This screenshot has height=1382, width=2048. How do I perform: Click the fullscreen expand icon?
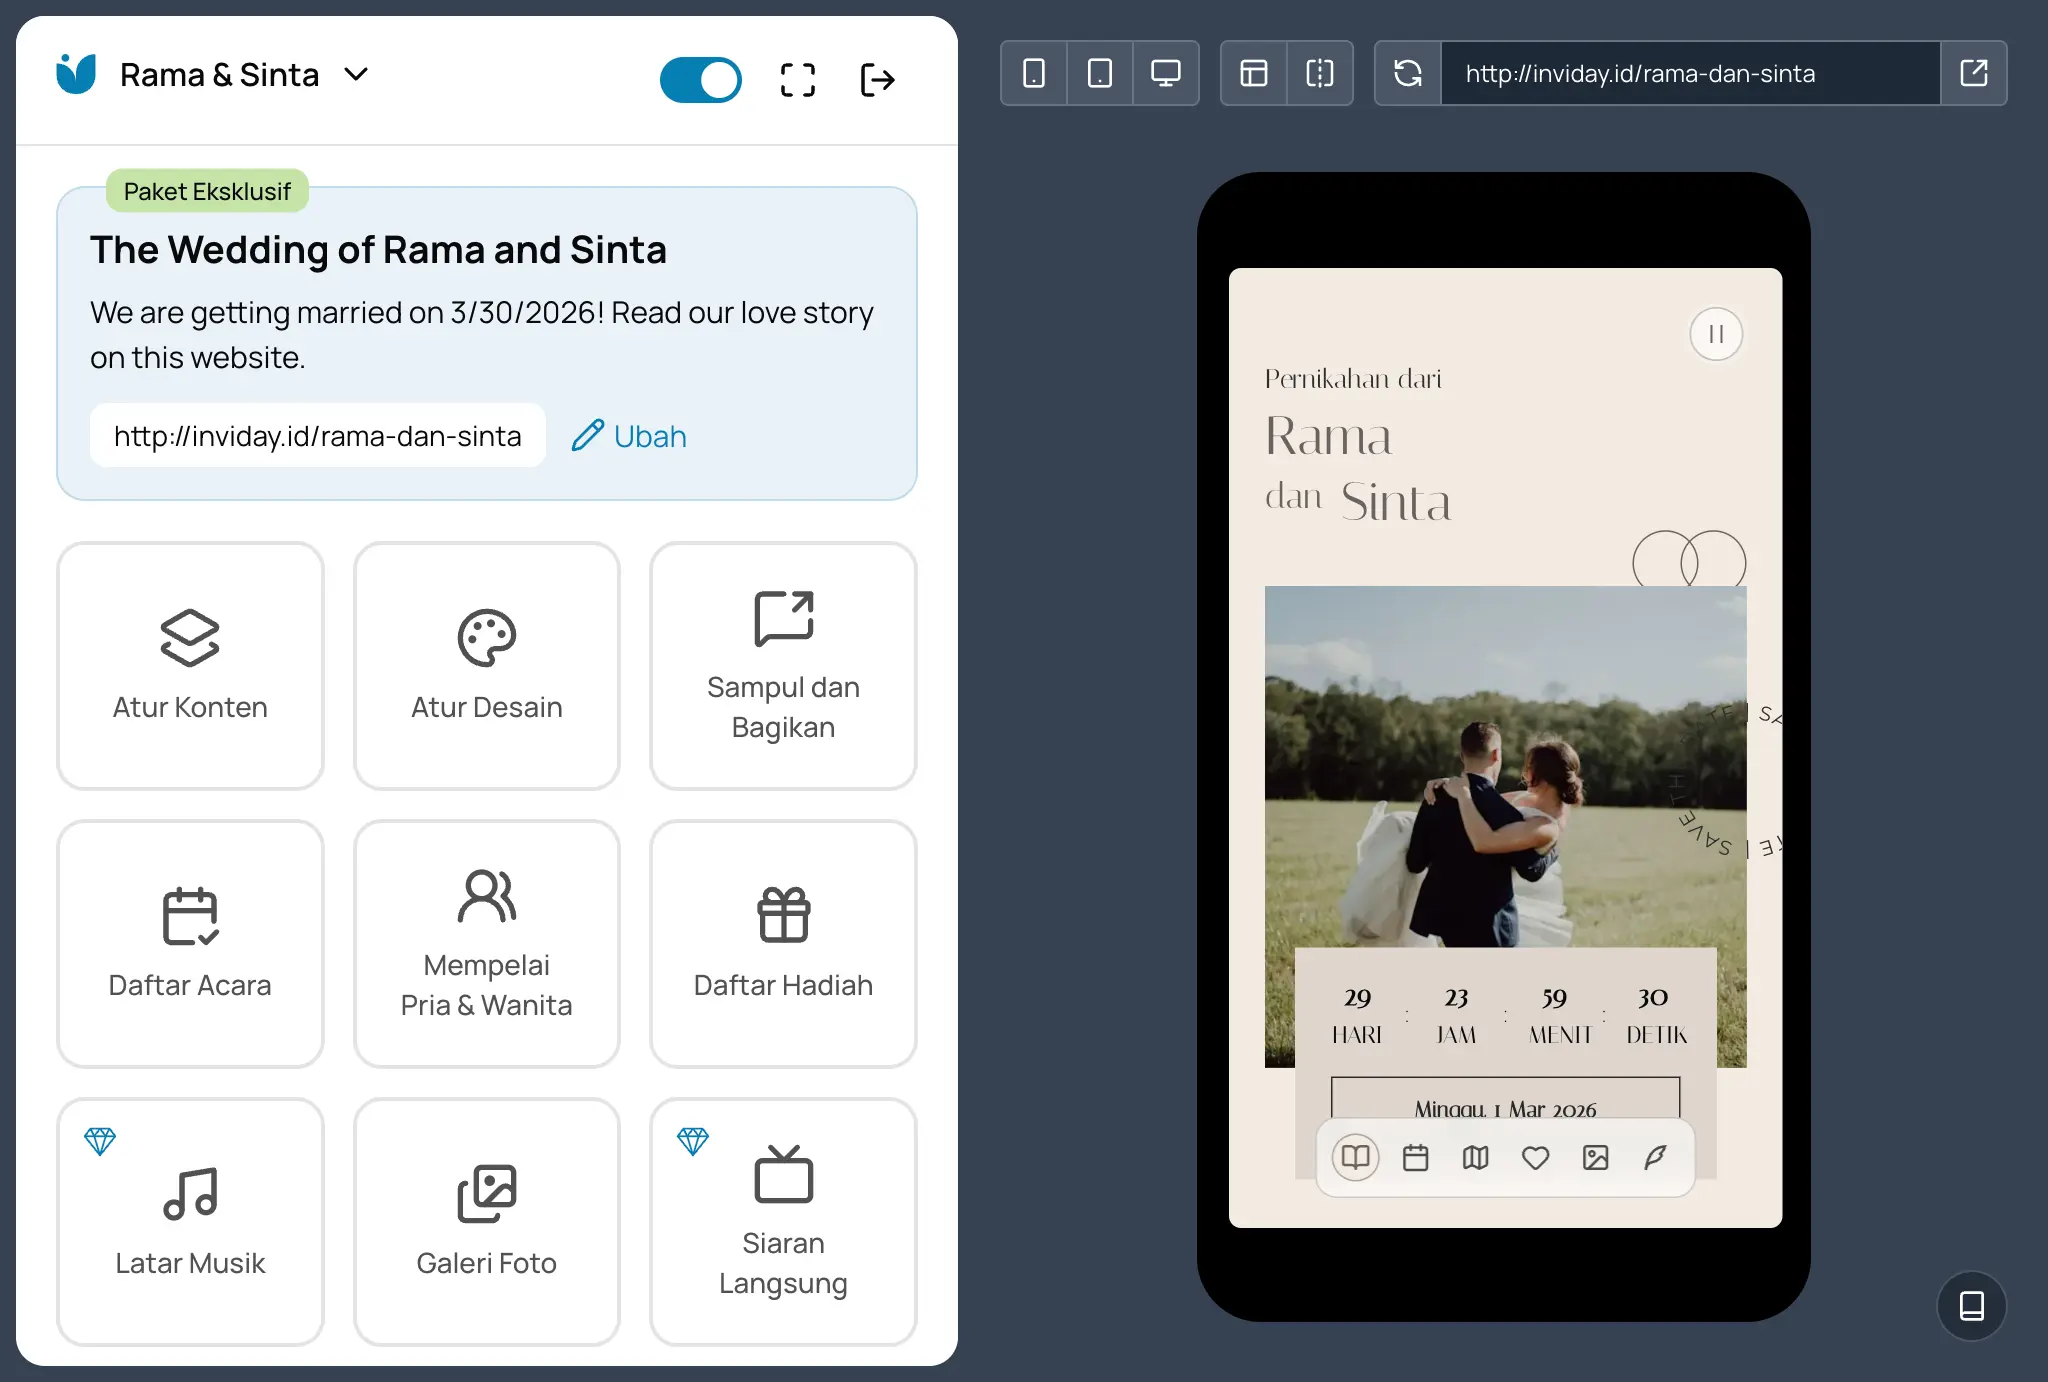797,79
